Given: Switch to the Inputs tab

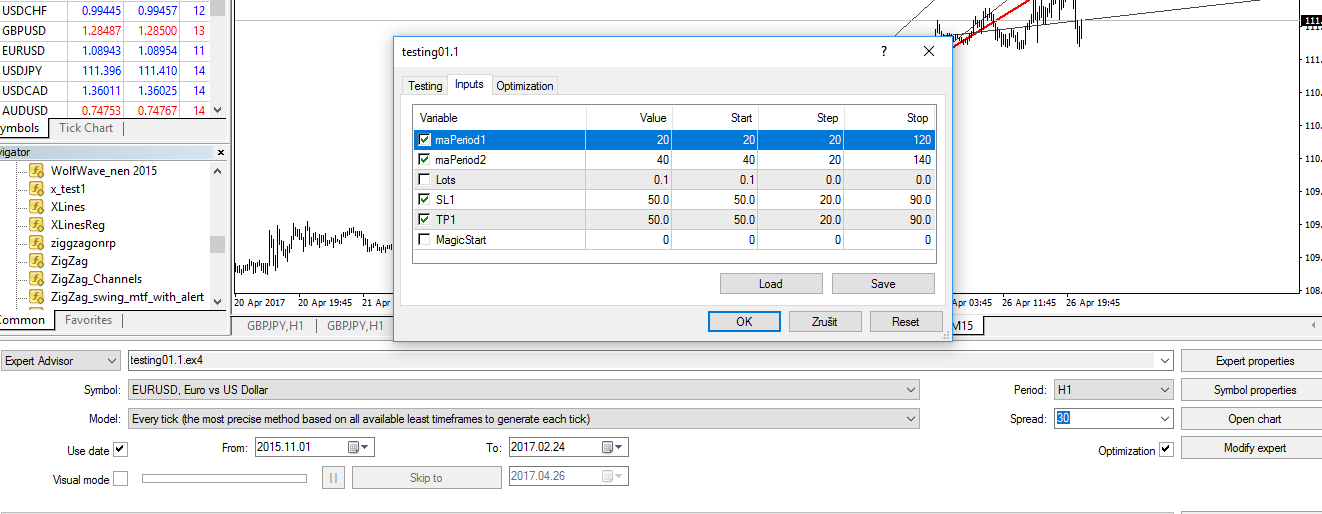Looking at the screenshot, I should 469,84.
